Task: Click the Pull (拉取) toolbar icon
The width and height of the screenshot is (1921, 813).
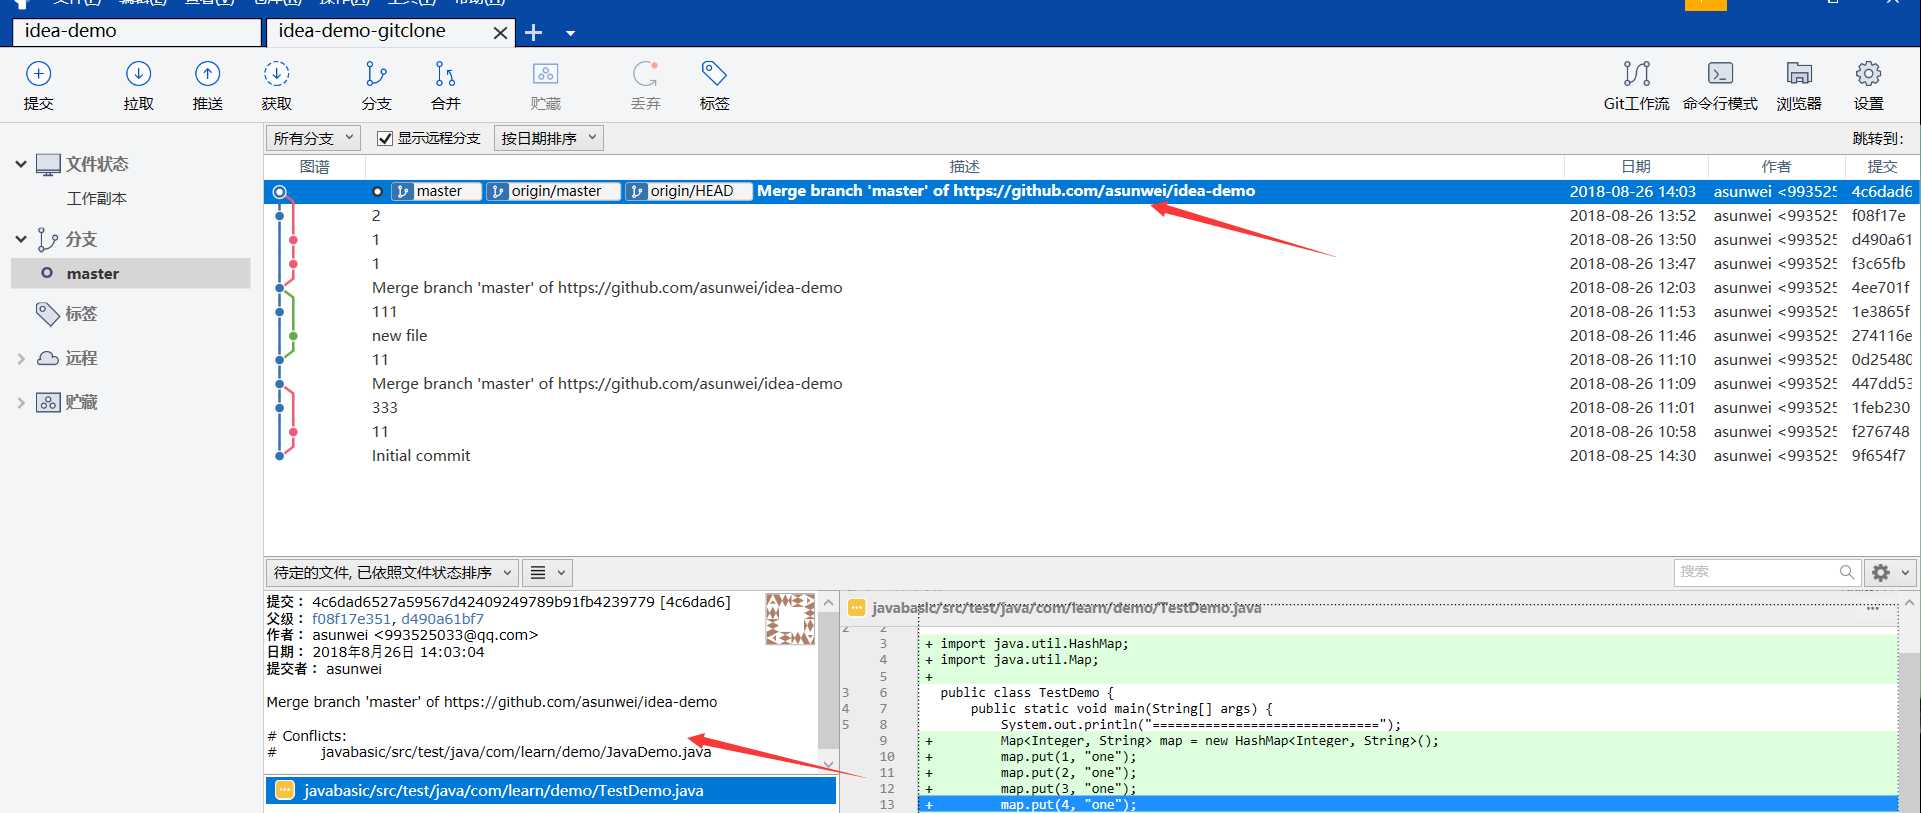Action: [x=138, y=74]
